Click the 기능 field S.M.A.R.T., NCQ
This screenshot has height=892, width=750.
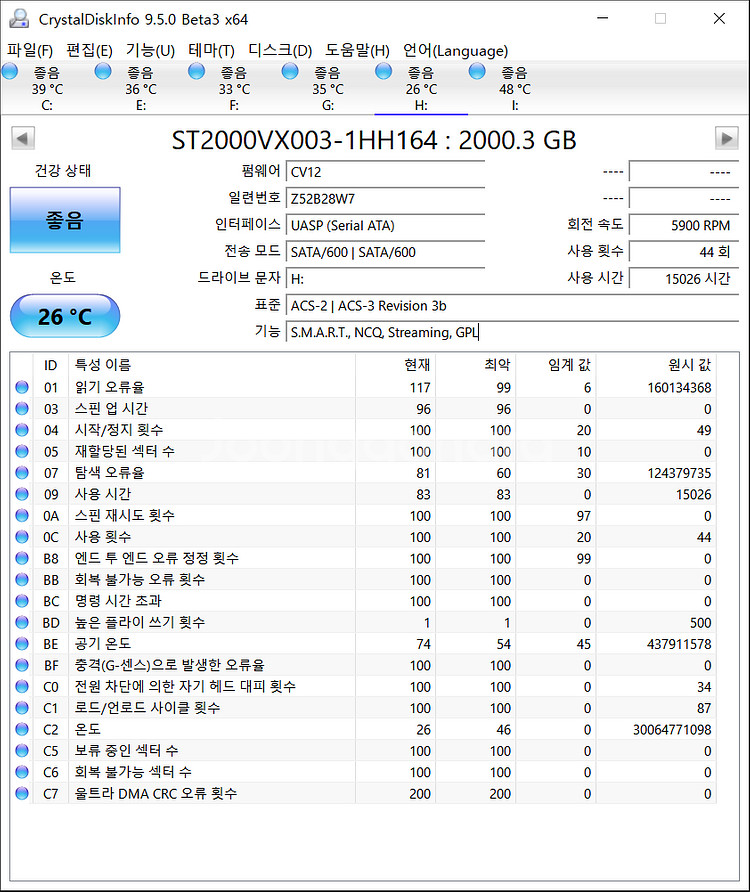pos(512,333)
